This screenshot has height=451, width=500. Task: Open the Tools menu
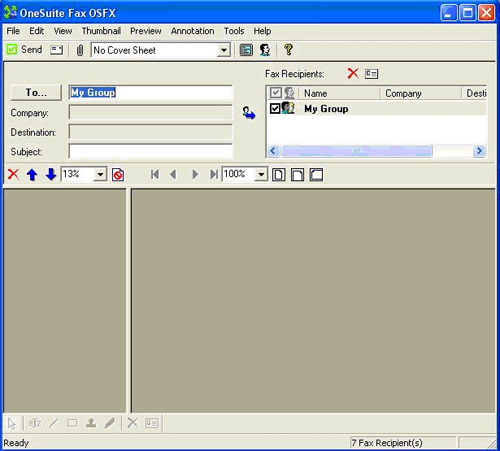point(234,31)
